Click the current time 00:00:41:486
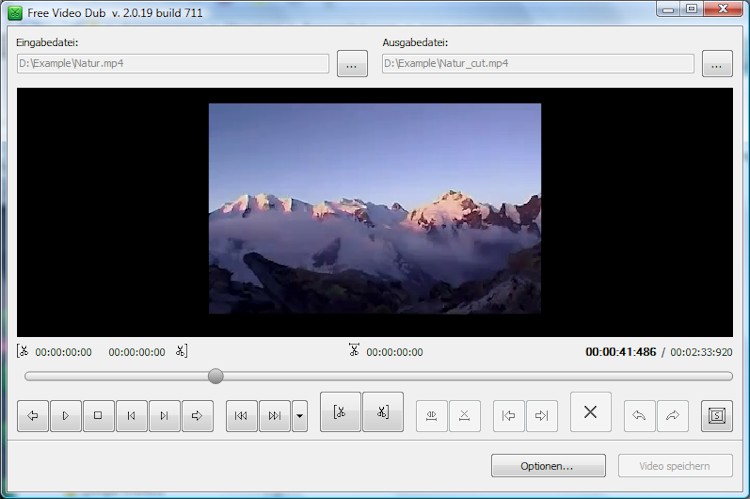This screenshot has height=499, width=750. [620, 352]
